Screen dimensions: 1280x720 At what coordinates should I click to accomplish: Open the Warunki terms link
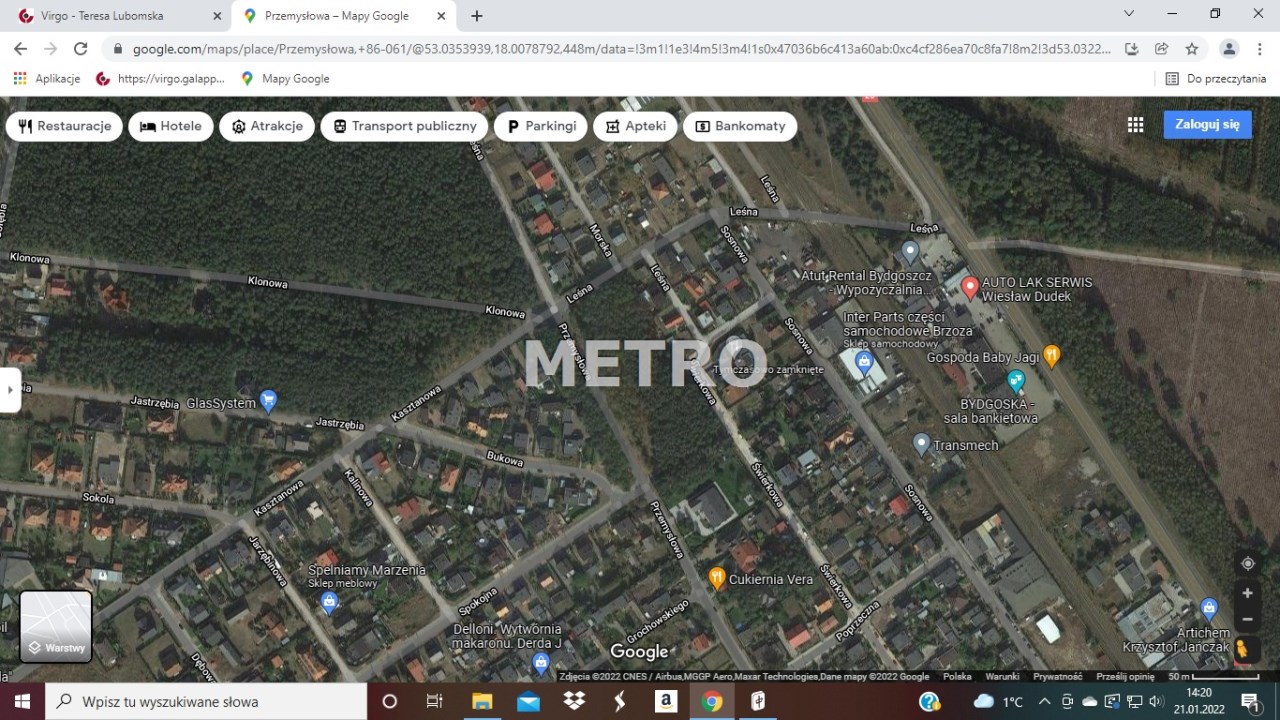click(1002, 677)
